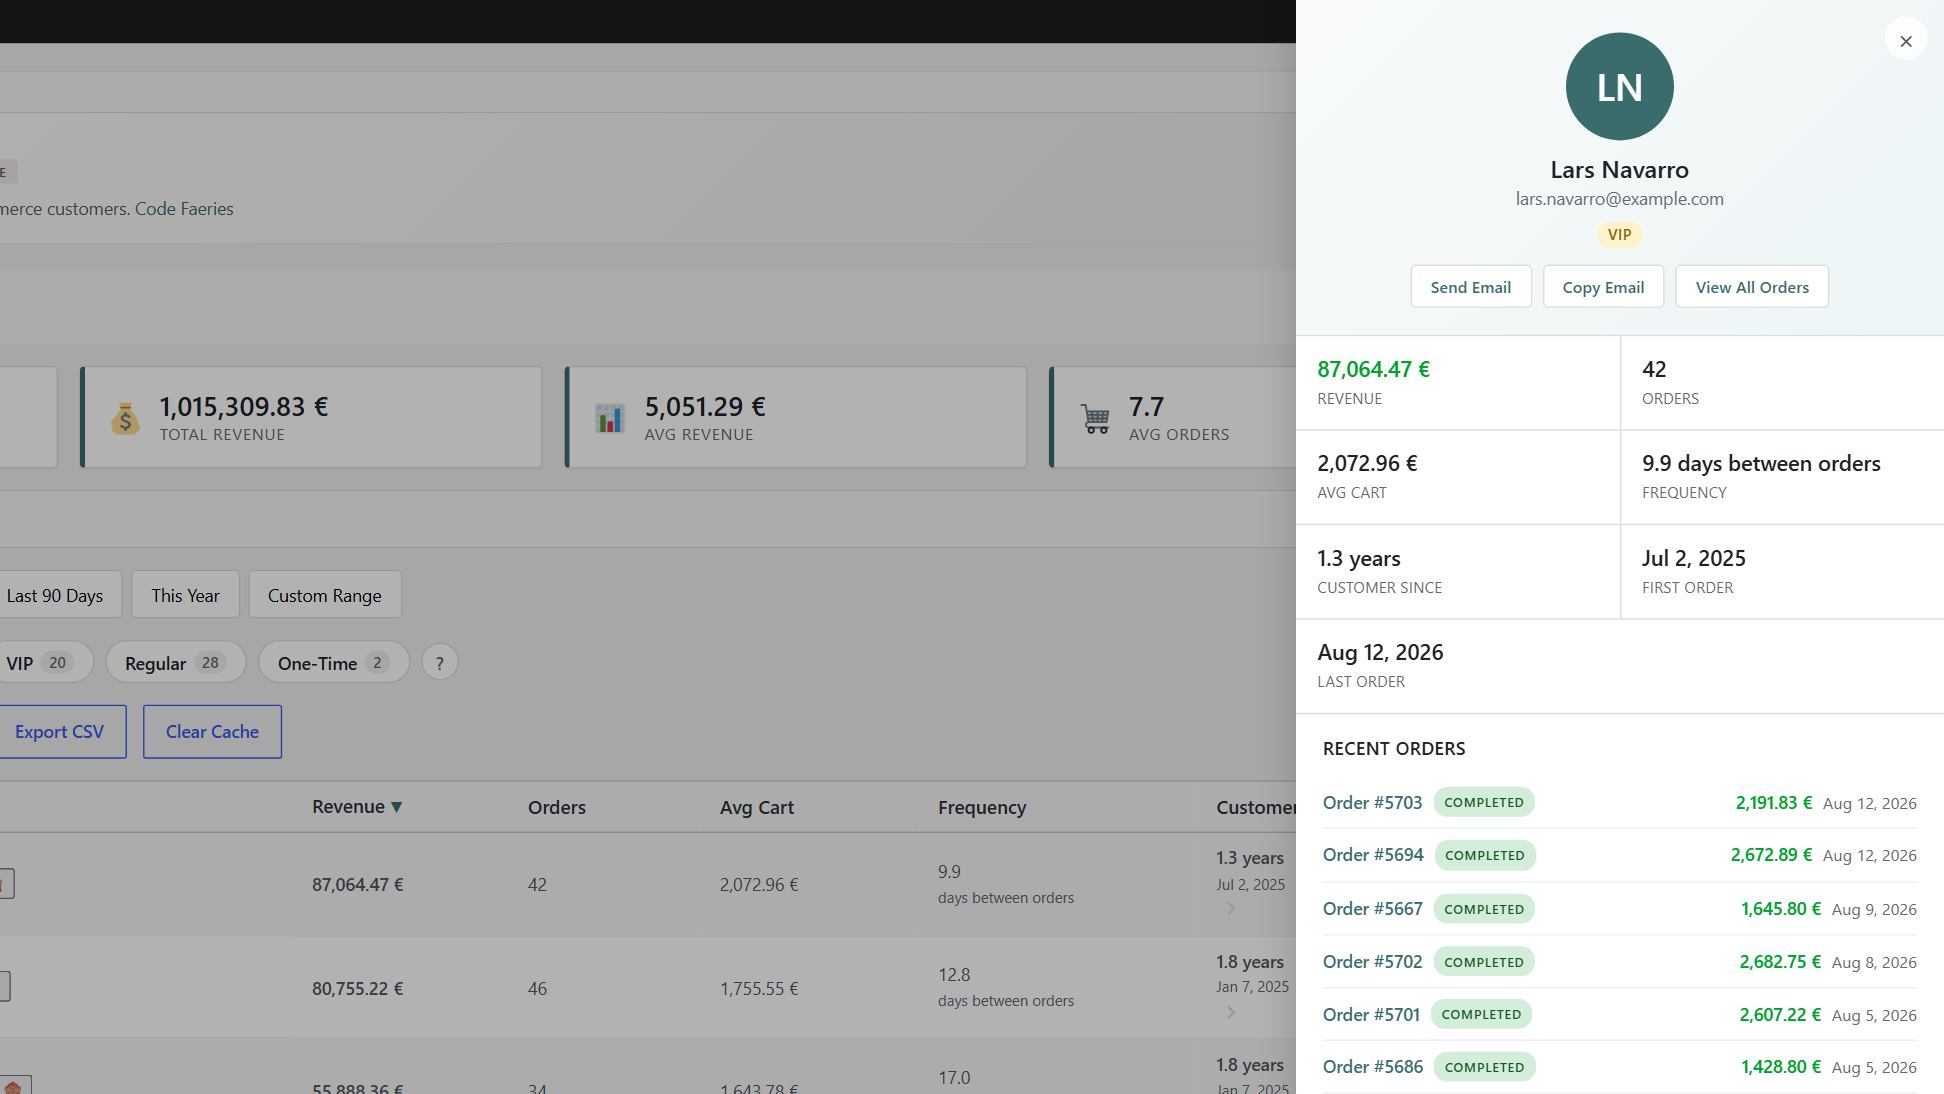Copy Lars Navarro's email address

coord(1603,287)
